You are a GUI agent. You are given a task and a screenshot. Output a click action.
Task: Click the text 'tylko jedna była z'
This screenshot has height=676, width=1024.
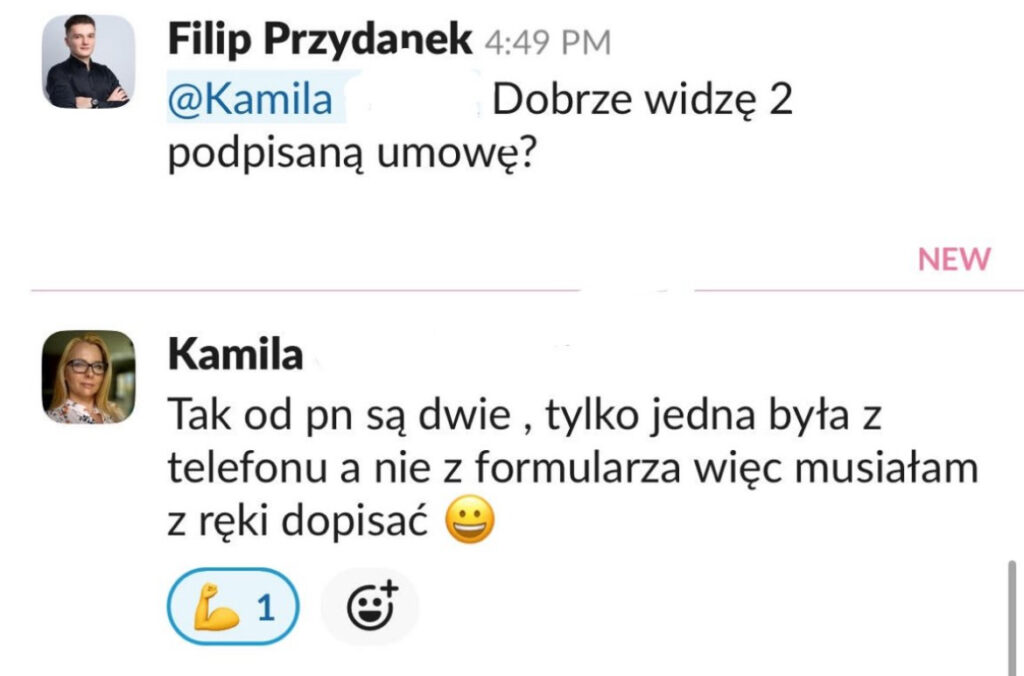(x=714, y=415)
